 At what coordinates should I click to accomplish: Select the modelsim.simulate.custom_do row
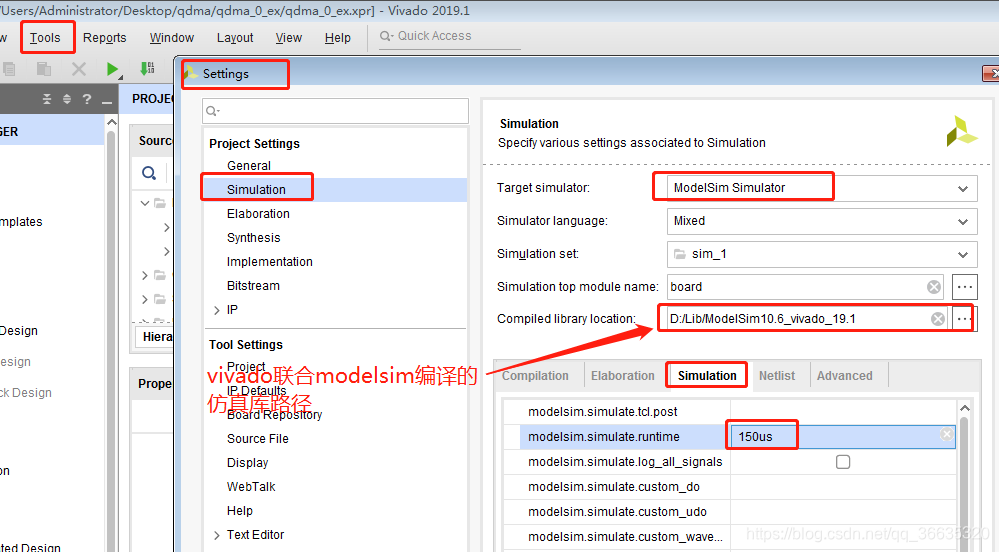point(729,487)
